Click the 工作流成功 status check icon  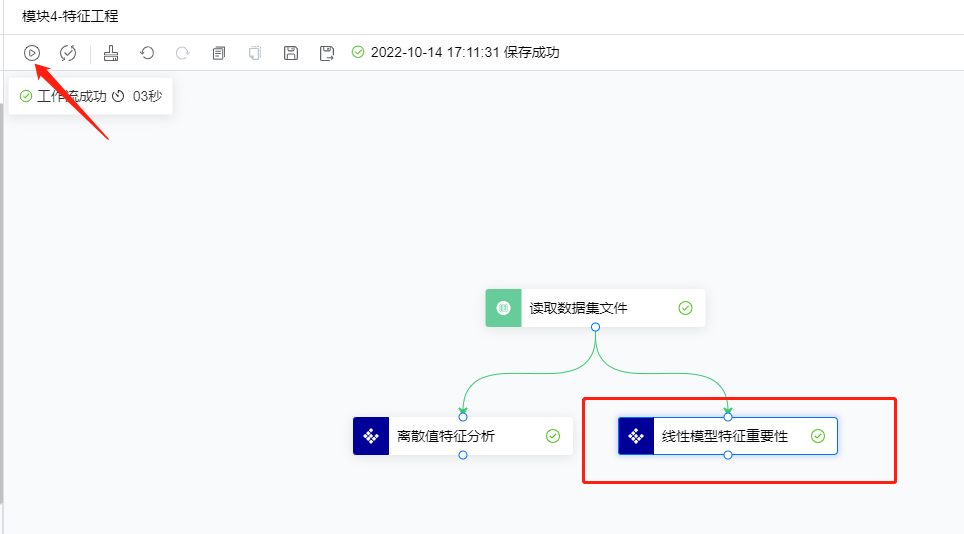pos(26,96)
